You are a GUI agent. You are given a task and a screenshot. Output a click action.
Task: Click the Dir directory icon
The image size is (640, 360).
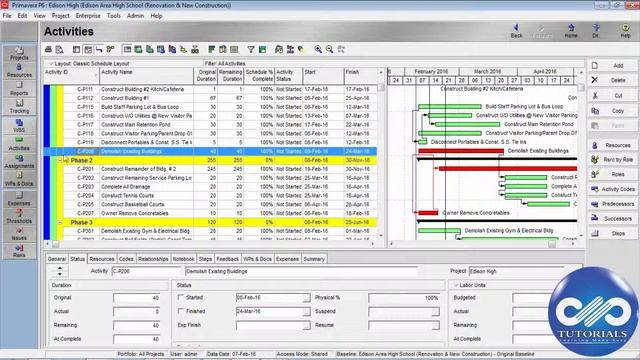coord(596,31)
